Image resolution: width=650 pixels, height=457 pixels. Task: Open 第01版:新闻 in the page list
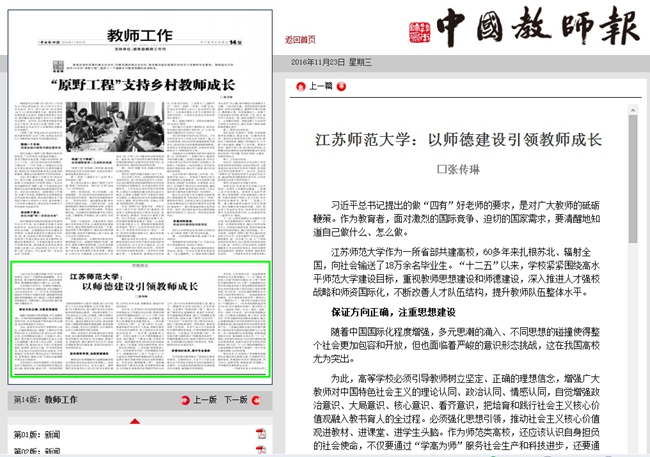36,434
